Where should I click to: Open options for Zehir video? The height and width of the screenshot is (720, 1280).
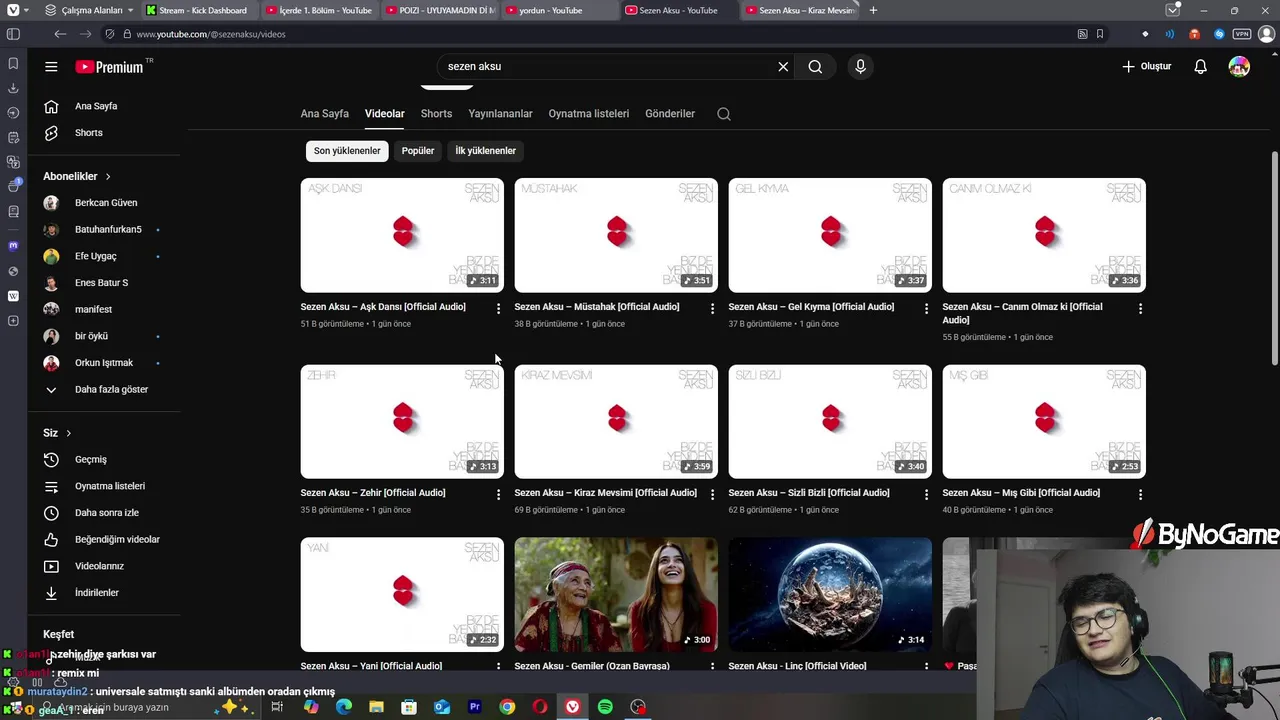pos(498,495)
